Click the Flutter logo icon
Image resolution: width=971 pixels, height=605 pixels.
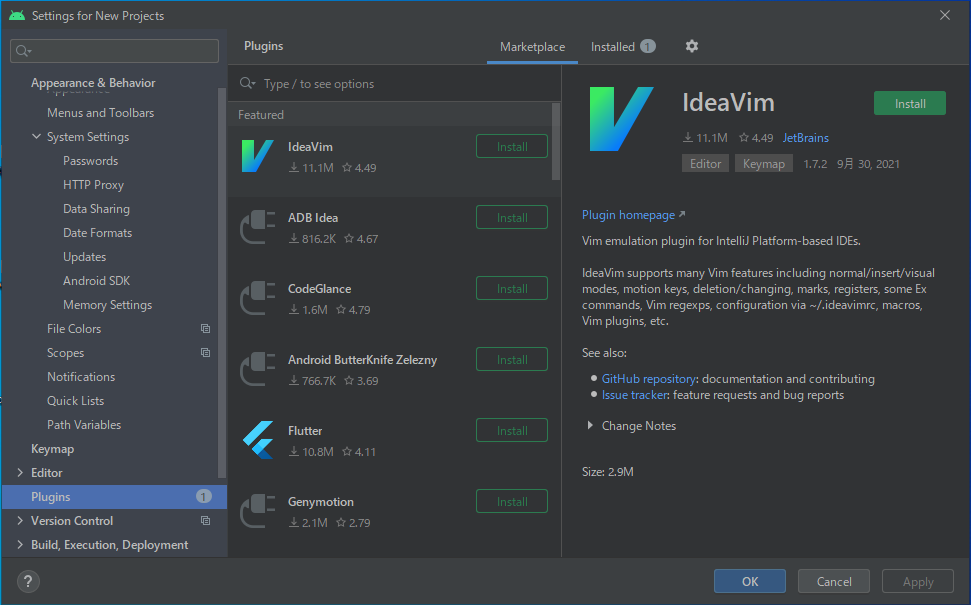click(x=258, y=440)
